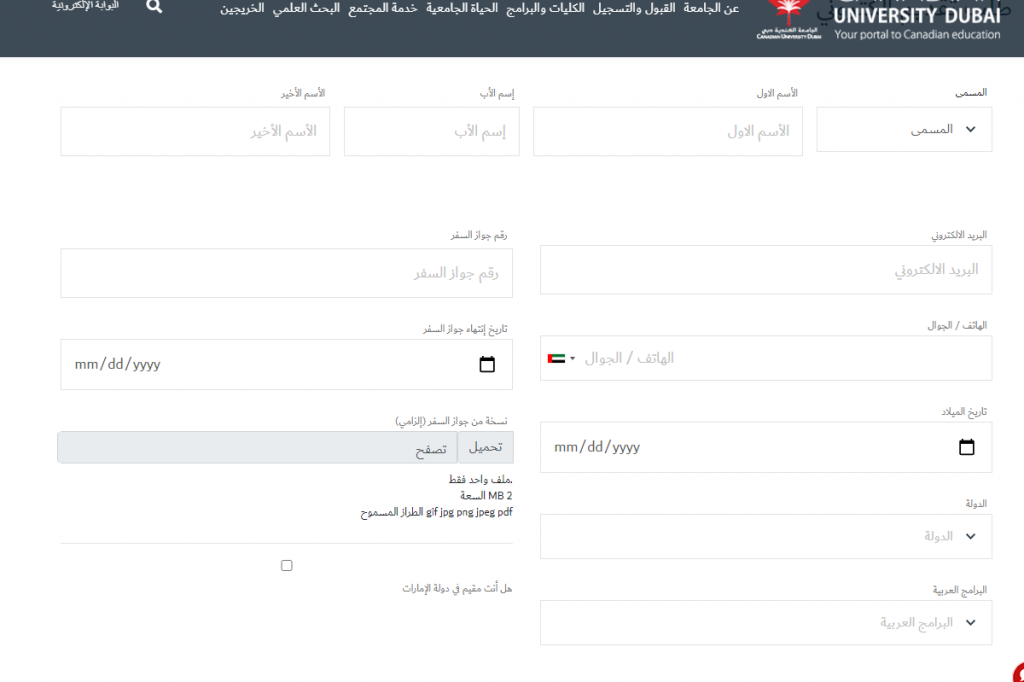1024x682 pixels.
Task: Open the البرامج العربية programs dropdown
Action: 765,622
